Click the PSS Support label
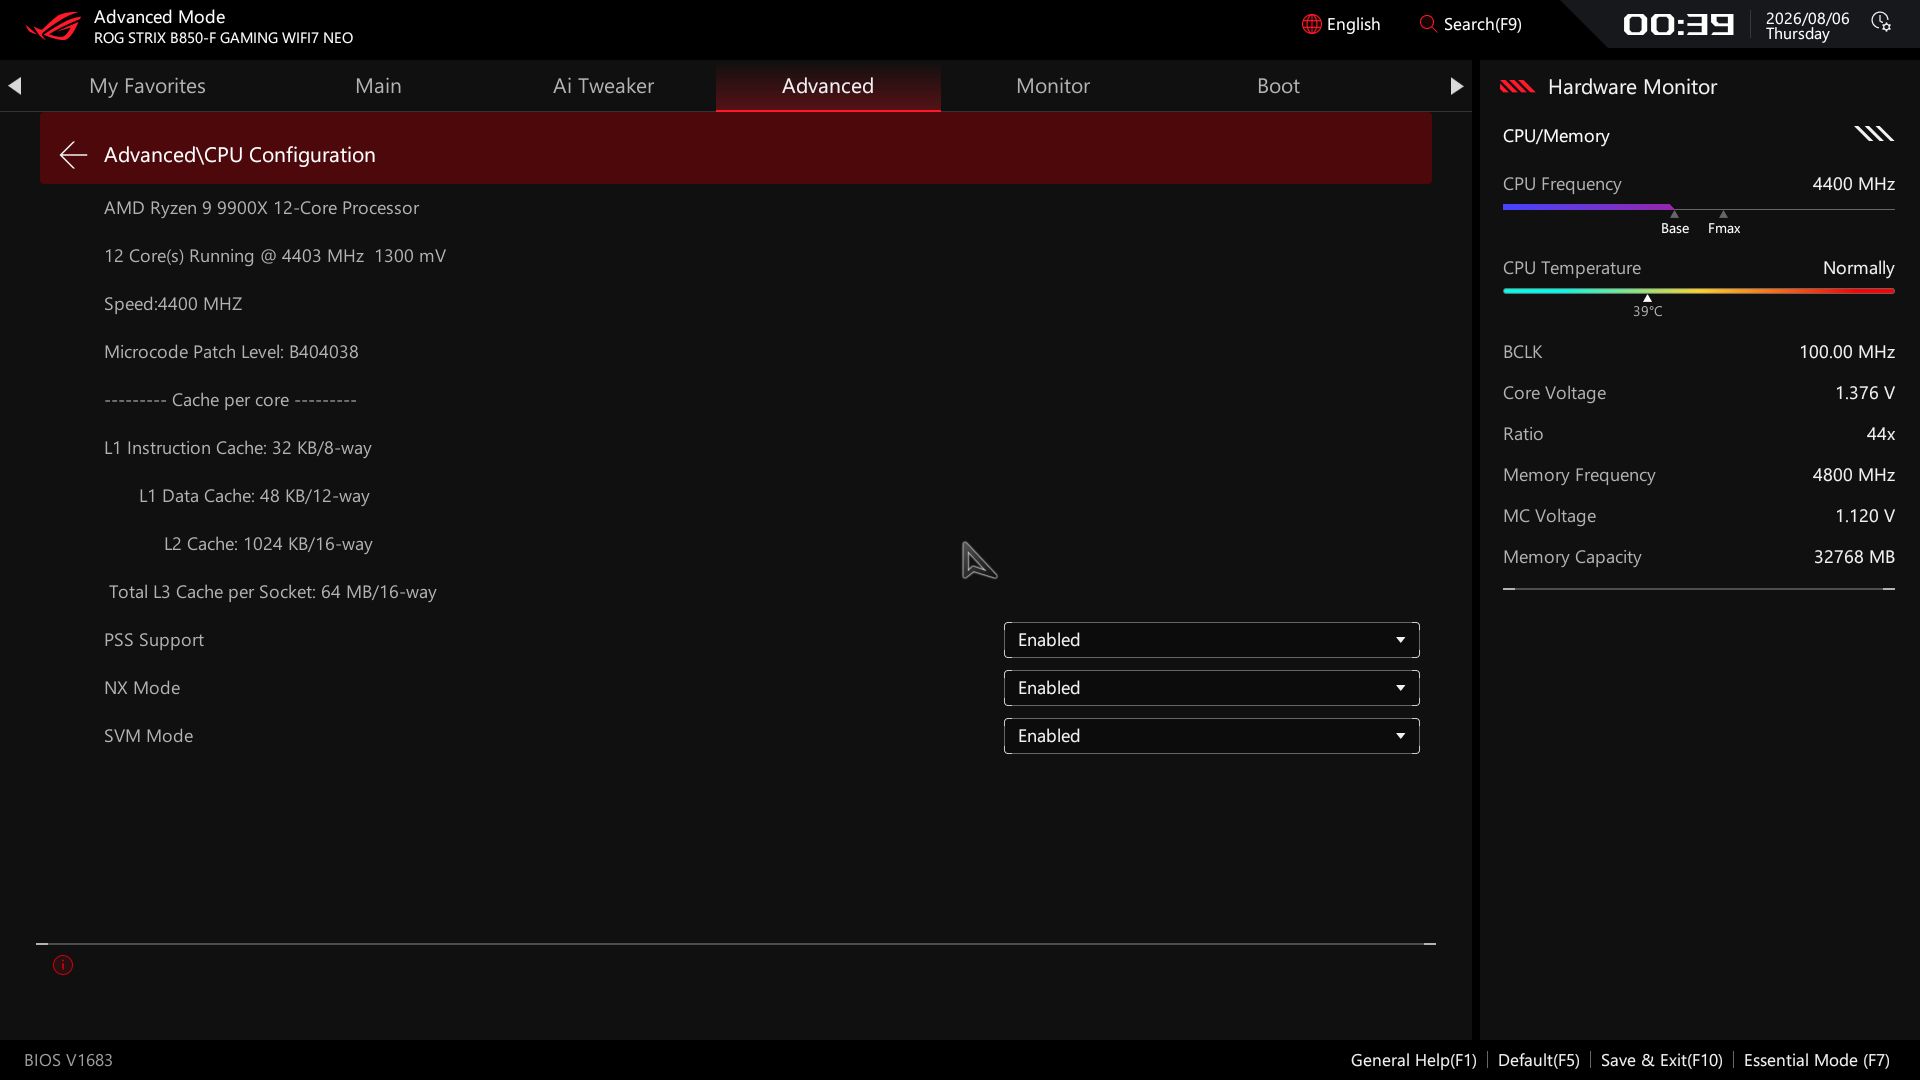Viewport: 1920px width, 1080px height. click(x=154, y=640)
